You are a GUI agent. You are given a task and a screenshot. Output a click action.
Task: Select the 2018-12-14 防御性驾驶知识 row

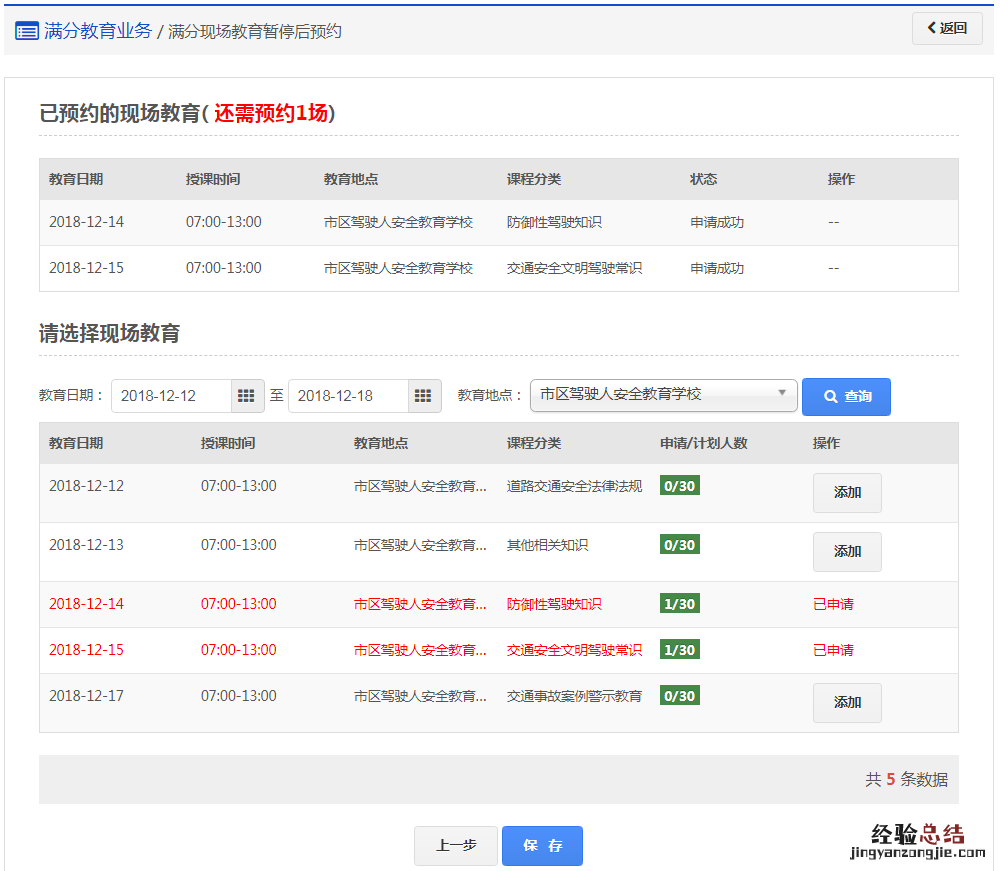(x=400, y=603)
